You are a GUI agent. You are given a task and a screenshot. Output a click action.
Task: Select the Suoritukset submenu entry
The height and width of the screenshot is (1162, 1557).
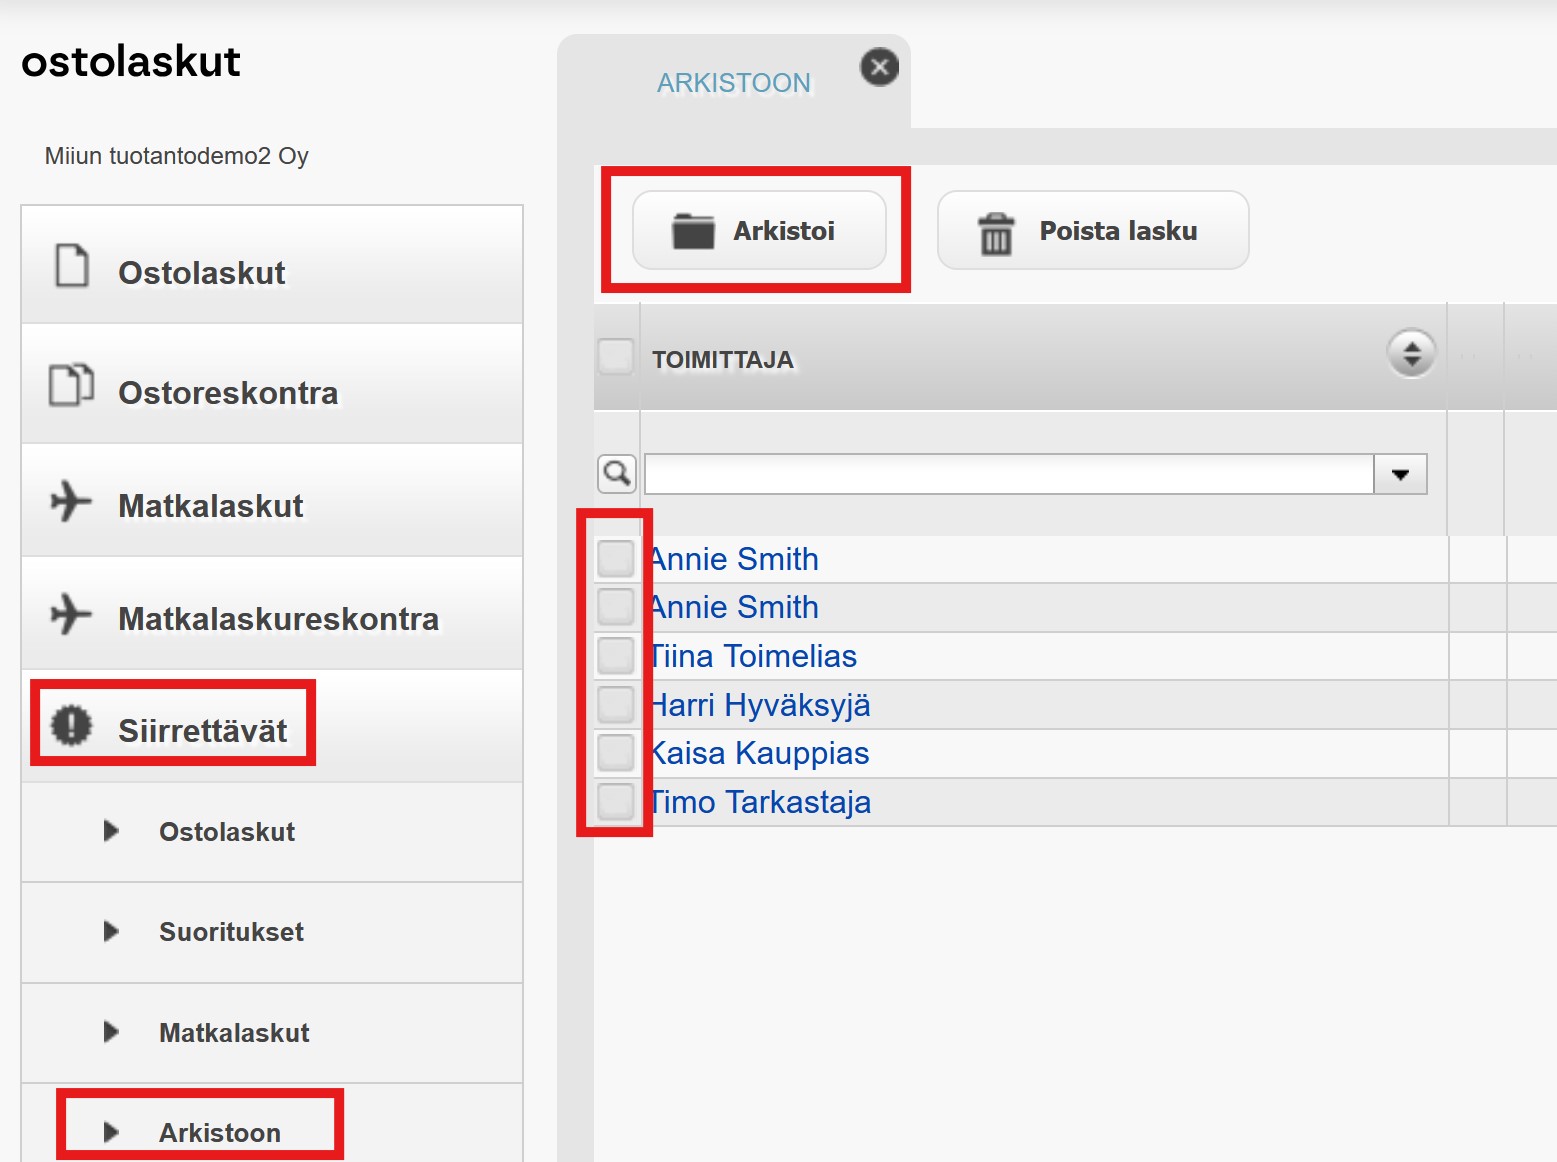(272, 932)
